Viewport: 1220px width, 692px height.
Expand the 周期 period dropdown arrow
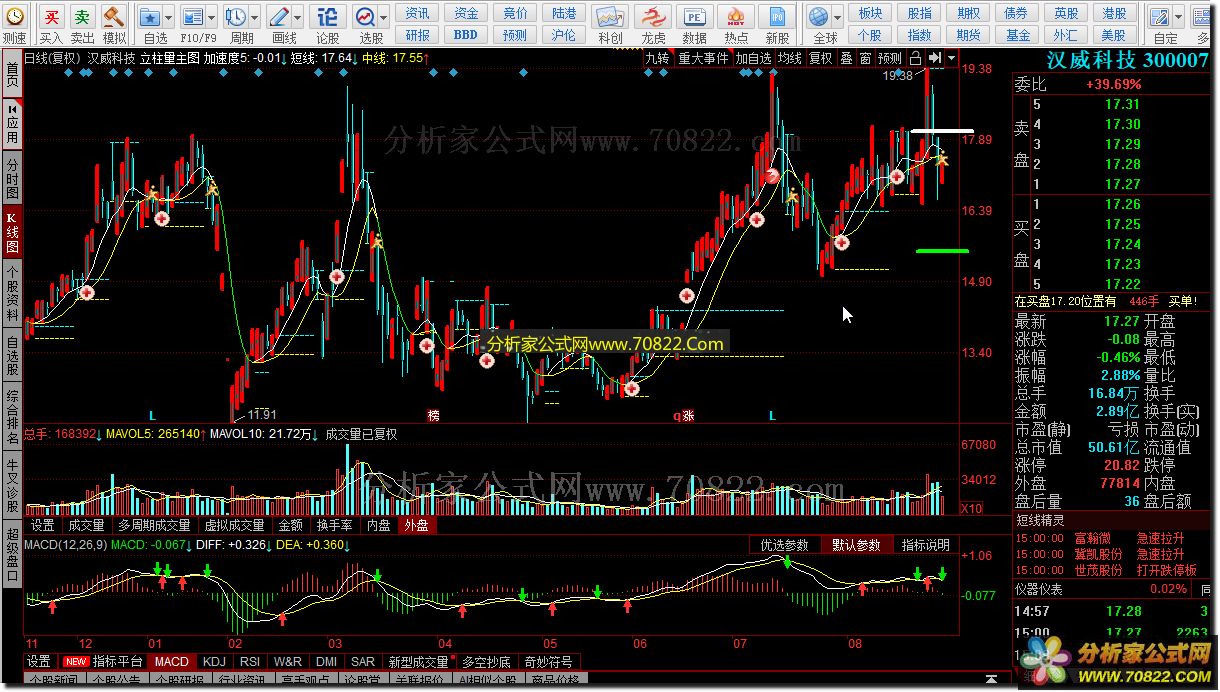point(255,18)
